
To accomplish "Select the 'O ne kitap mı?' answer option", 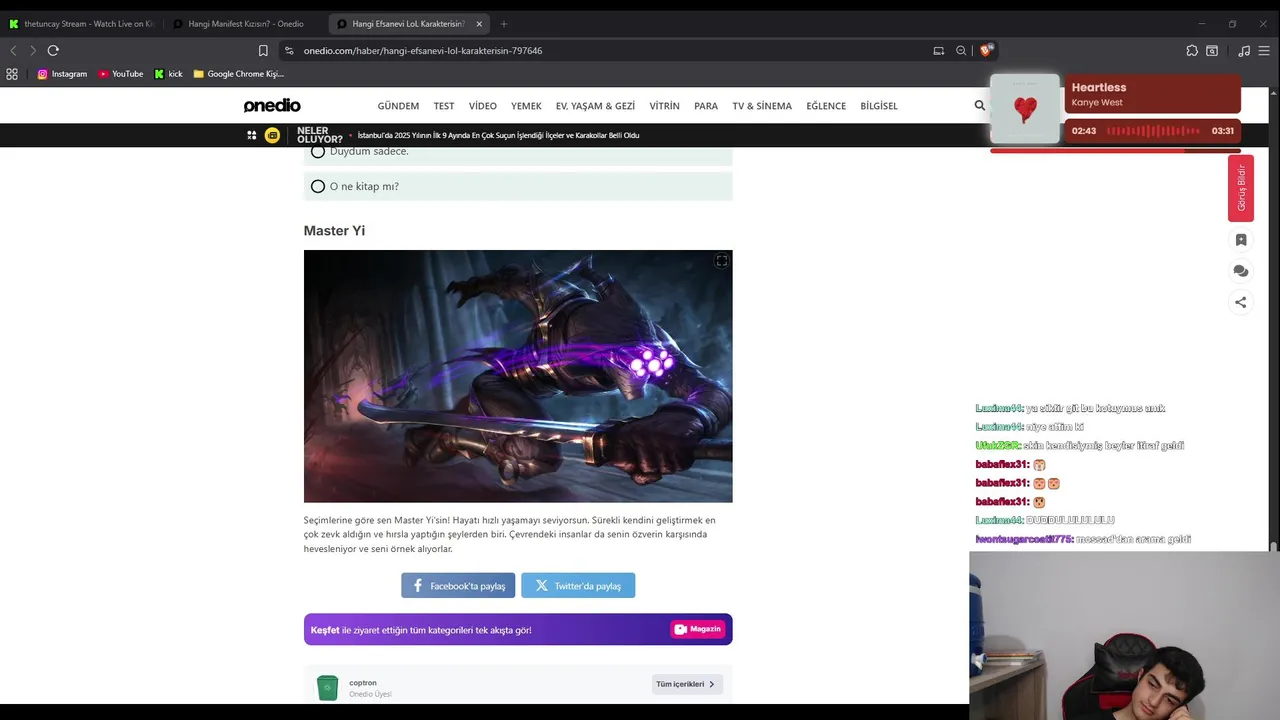I will click(x=518, y=186).
